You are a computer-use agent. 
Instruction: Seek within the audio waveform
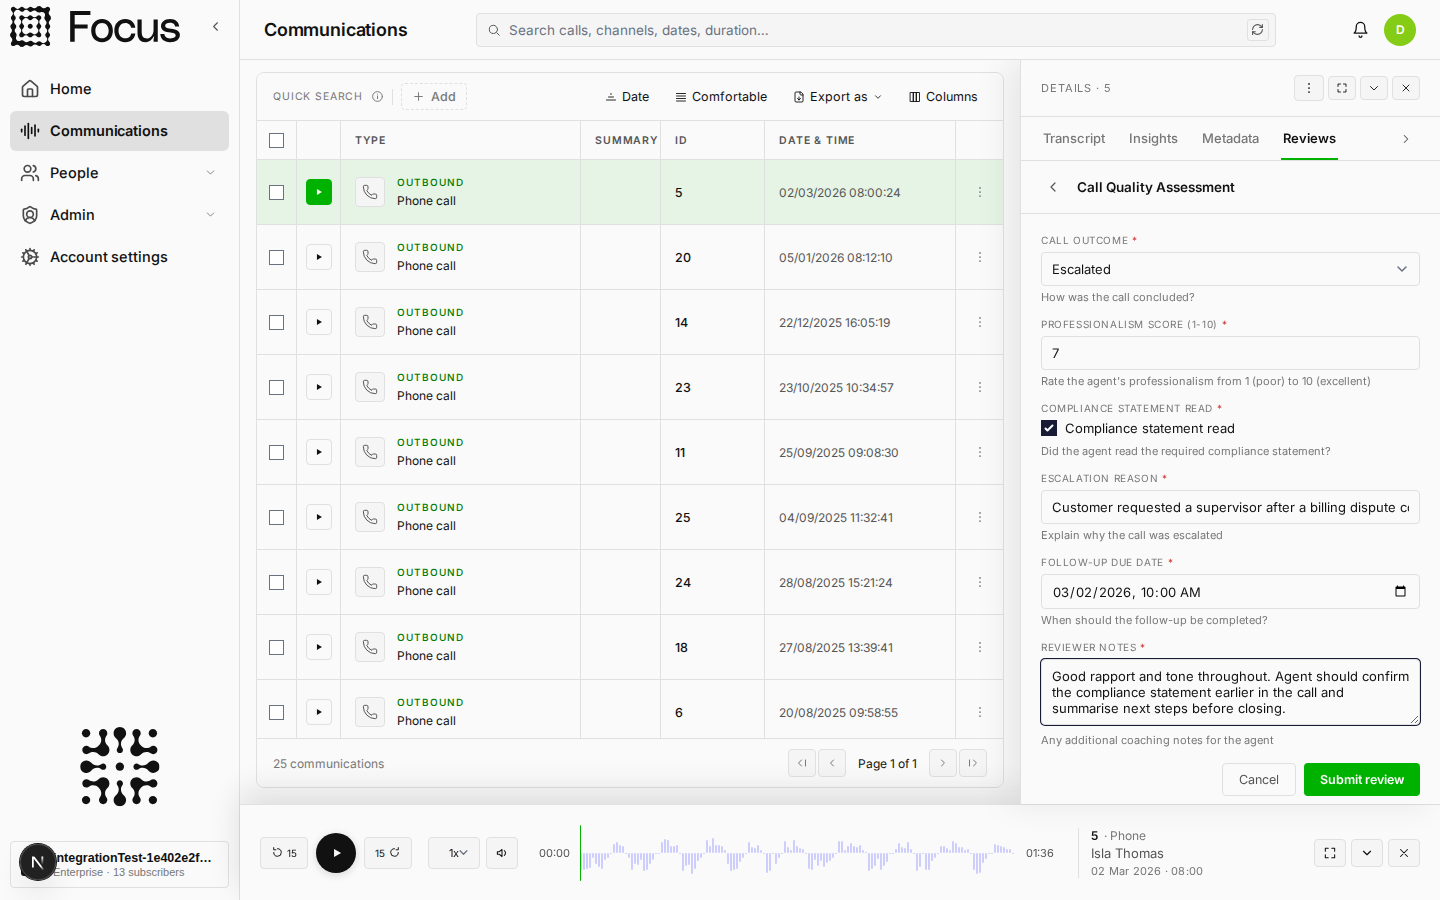(x=798, y=853)
